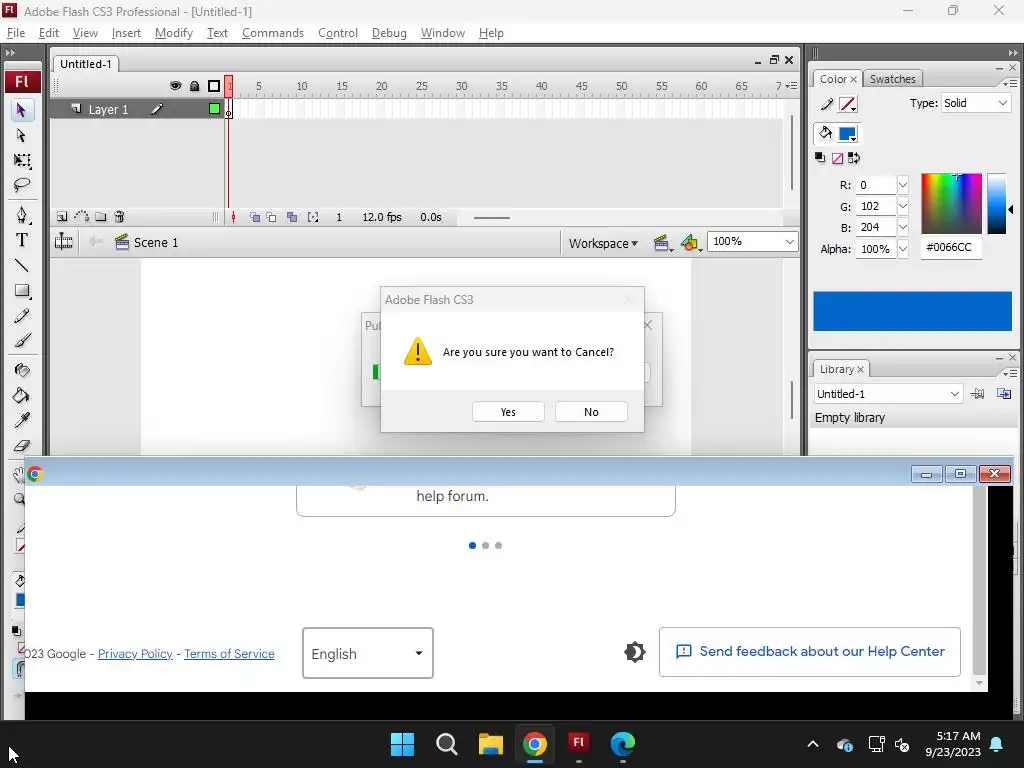Toggle Onion Skin in timeline
The height and width of the screenshot is (768, 1024).
(x=255, y=217)
